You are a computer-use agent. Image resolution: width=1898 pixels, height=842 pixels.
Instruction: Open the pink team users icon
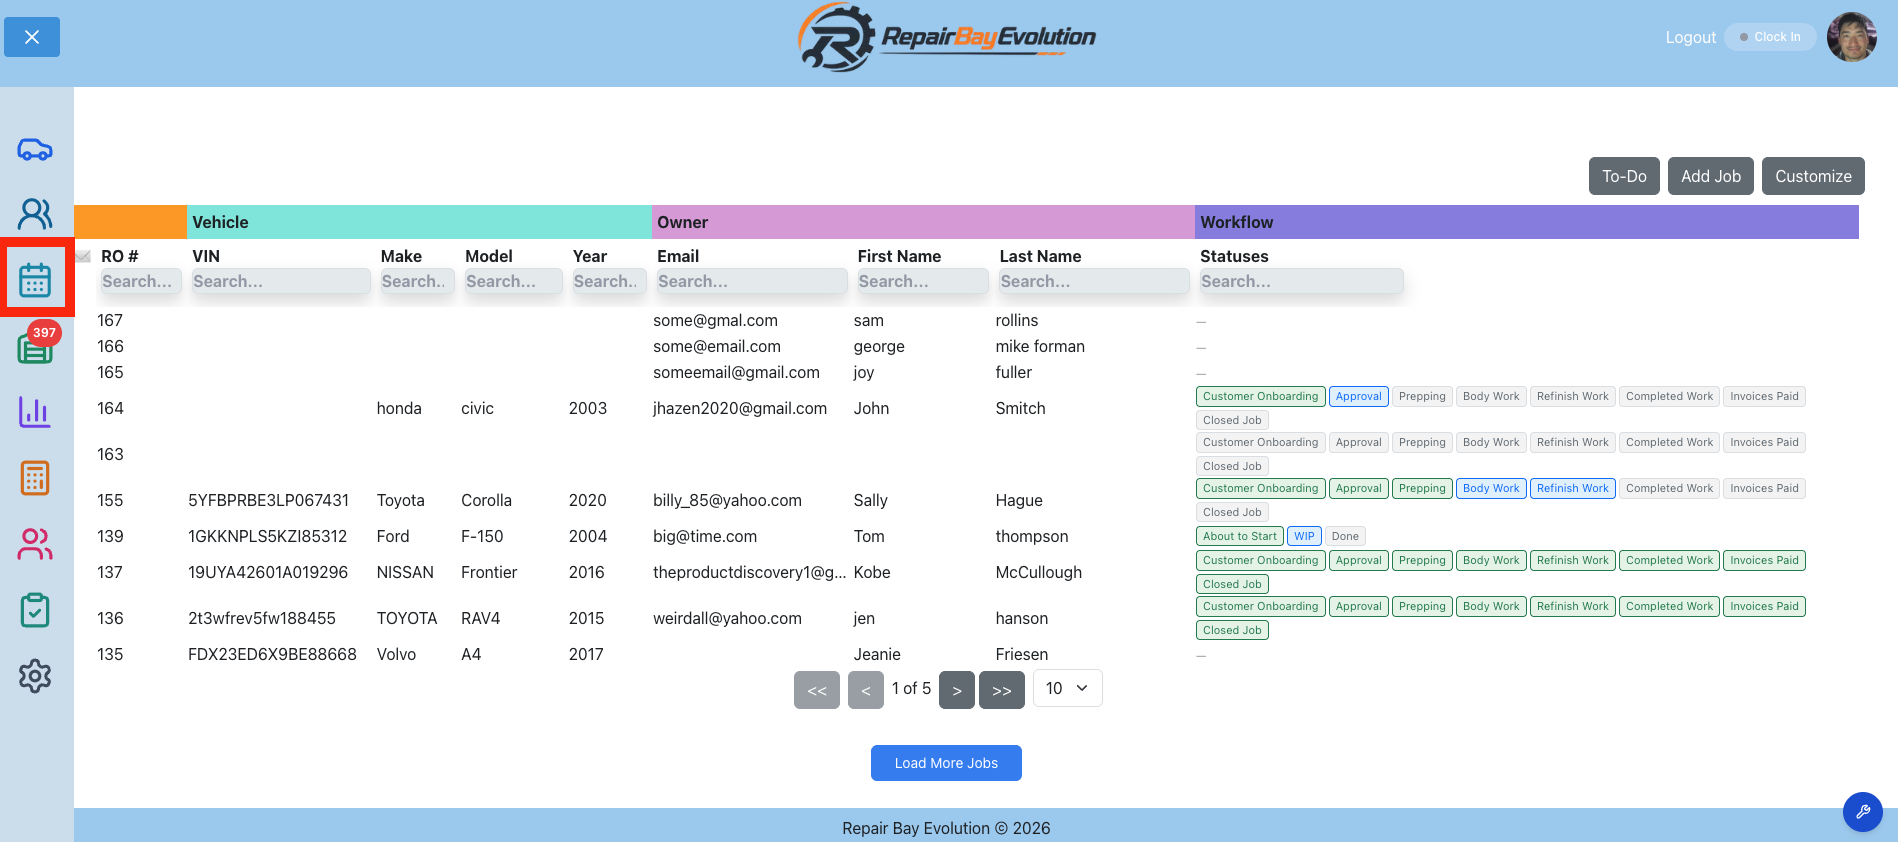pyautogui.click(x=35, y=544)
